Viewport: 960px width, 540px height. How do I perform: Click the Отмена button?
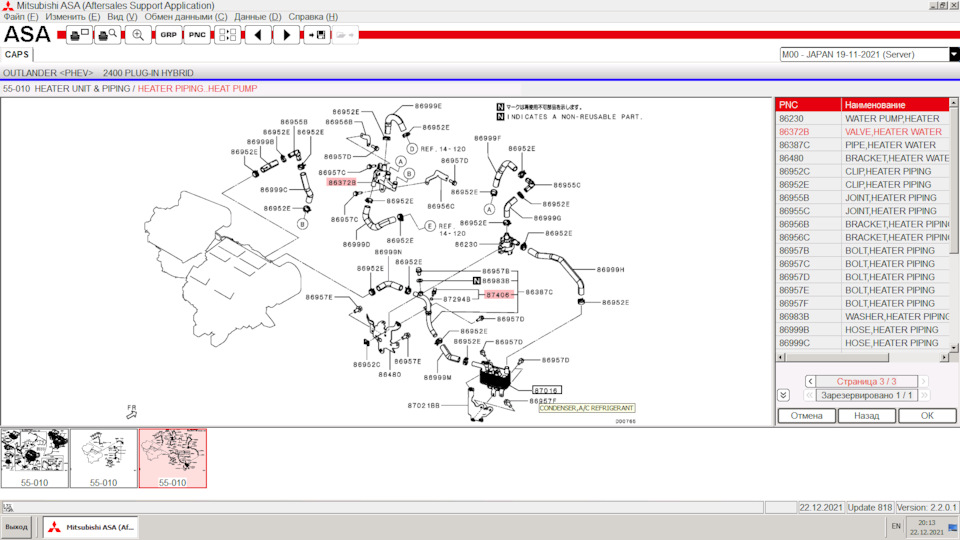coord(806,416)
